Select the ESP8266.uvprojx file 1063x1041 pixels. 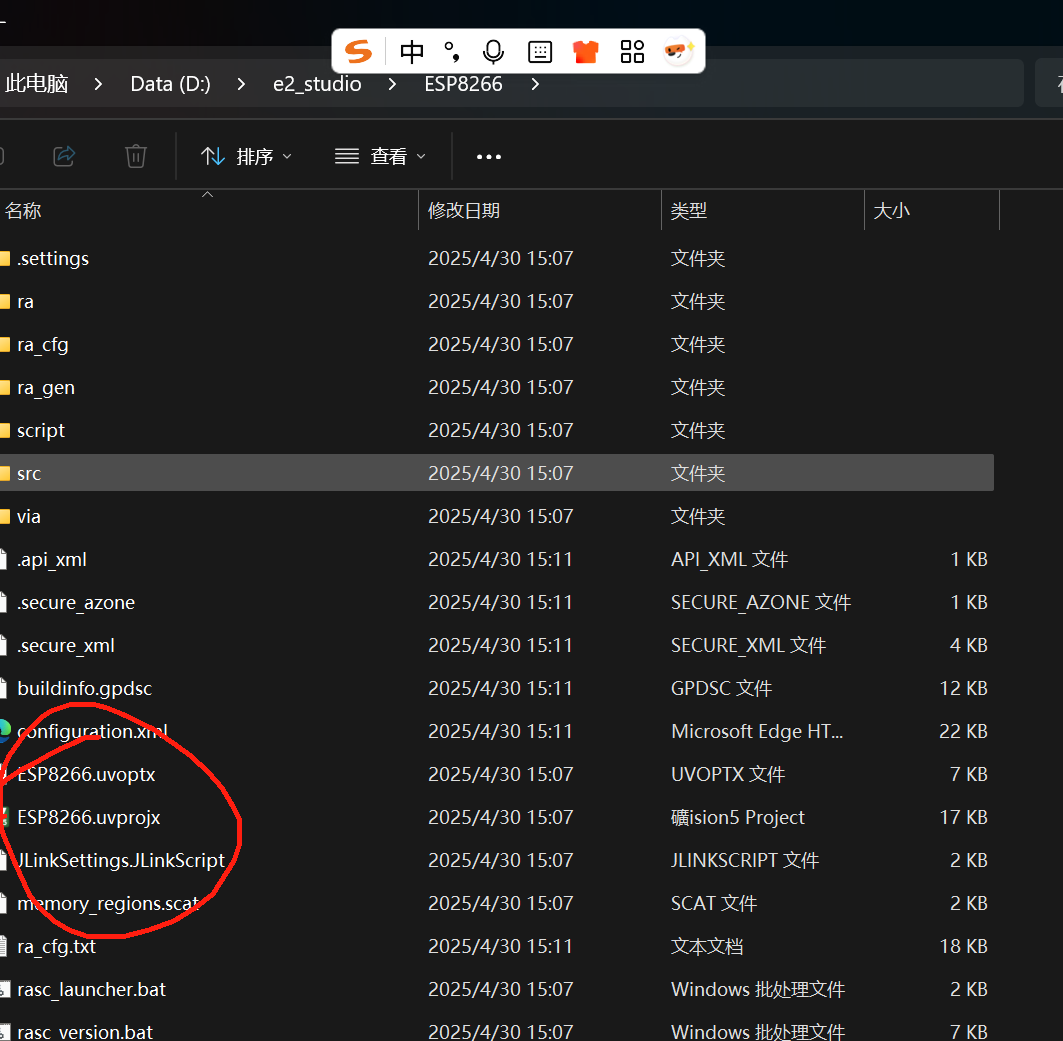pyautogui.click(x=89, y=817)
